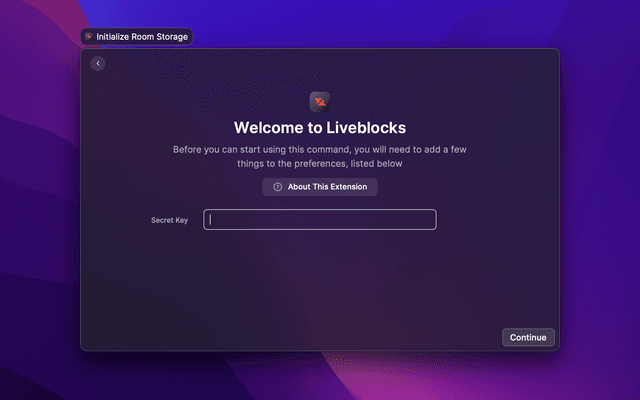Image resolution: width=640 pixels, height=400 pixels.
Task: Click the empty panel area left of the Continue button
Action: point(400,337)
